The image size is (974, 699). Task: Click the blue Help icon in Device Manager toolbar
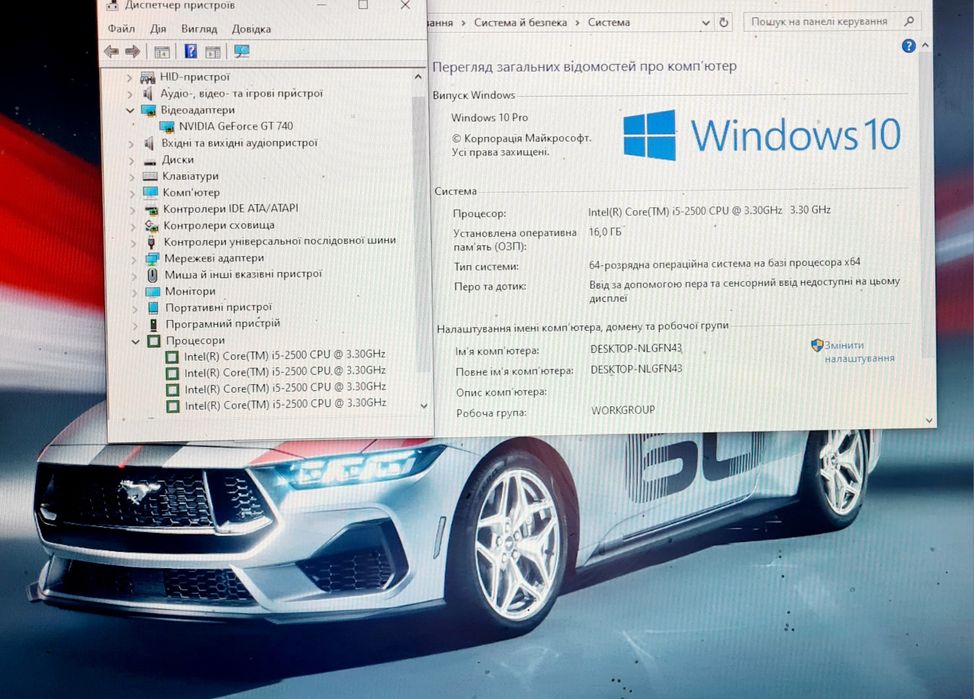(x=191, y=51)
